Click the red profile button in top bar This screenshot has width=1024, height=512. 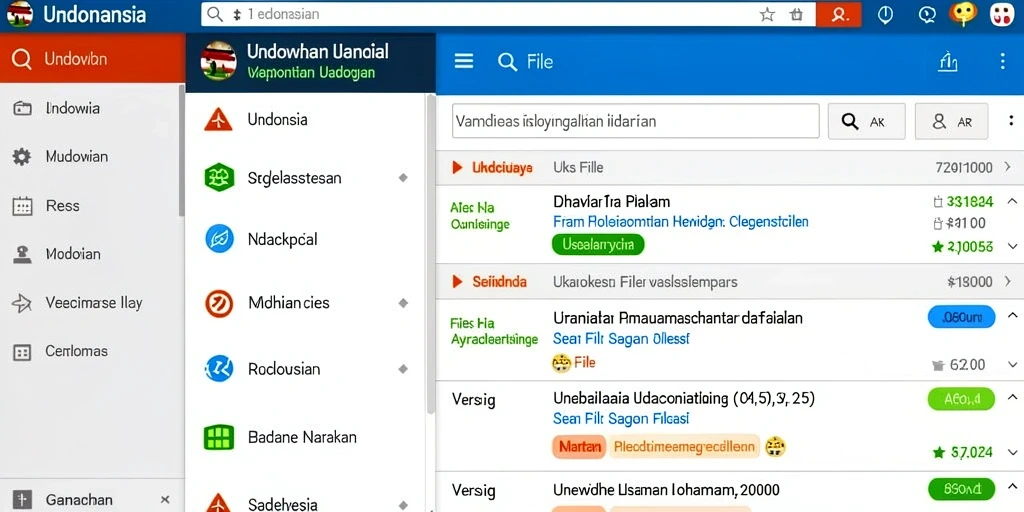click(839, 14)
